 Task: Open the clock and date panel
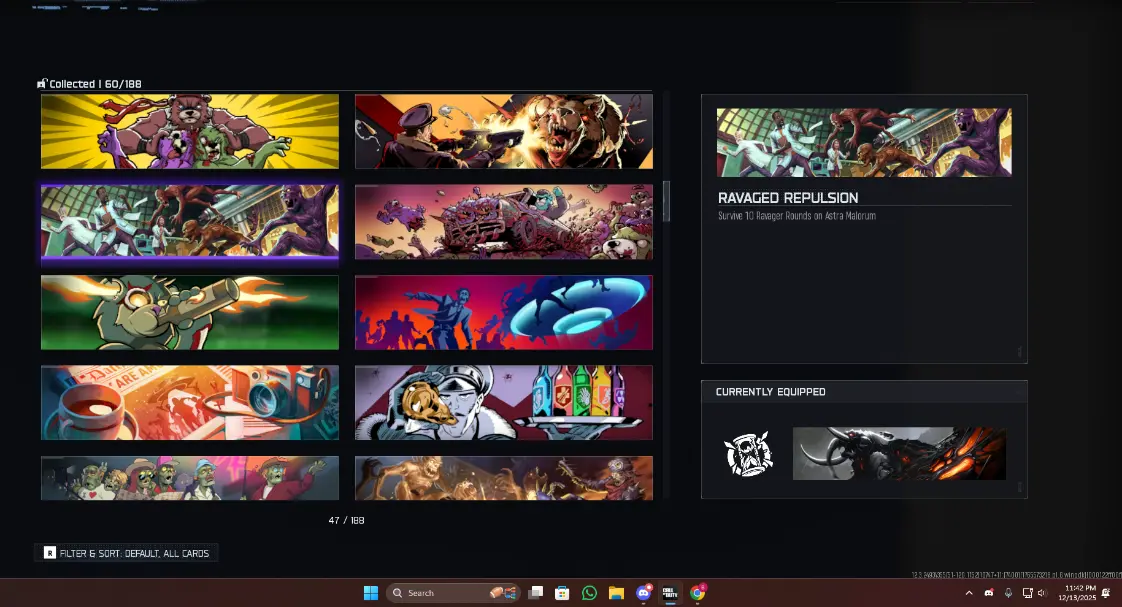coord(1080,593)
